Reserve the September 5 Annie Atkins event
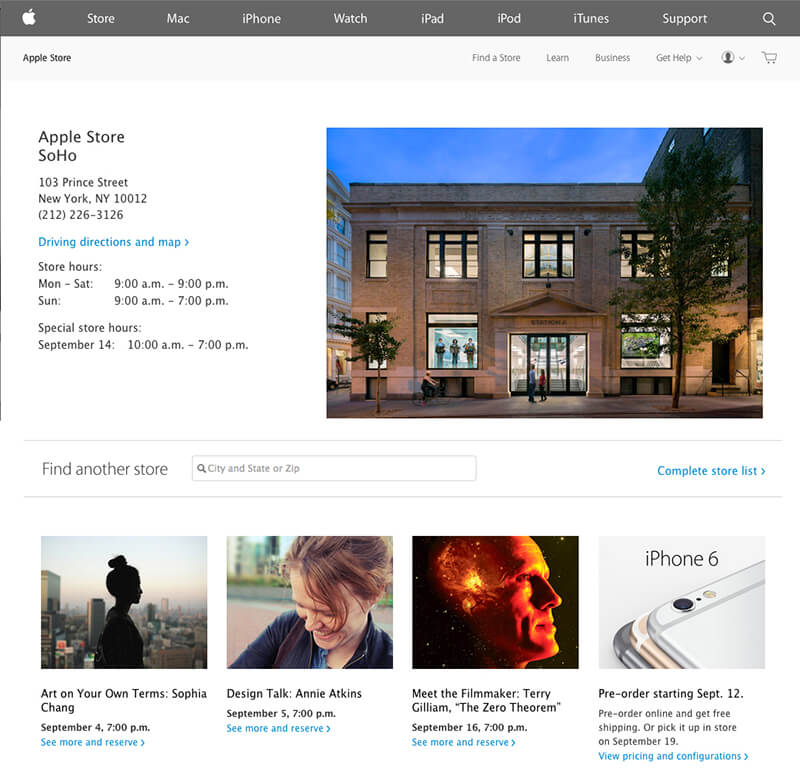The image size is (800, 778). tap(279, 728)
